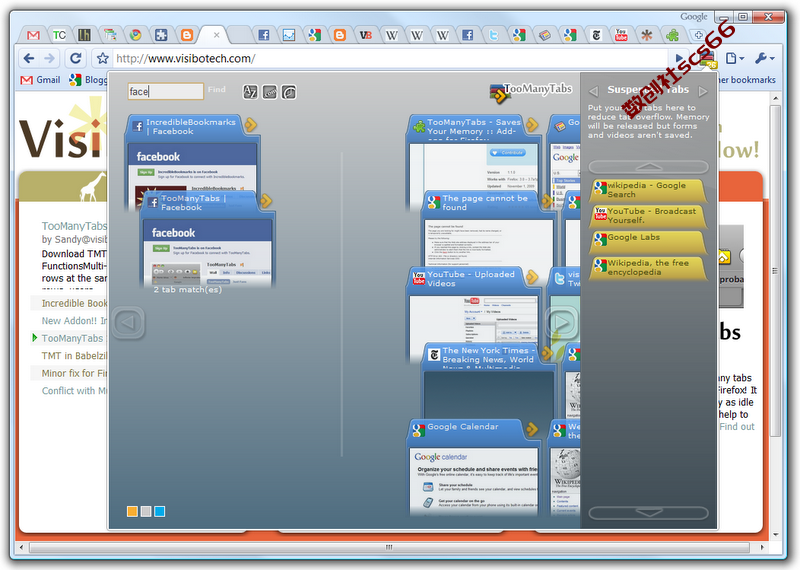Suspend the YouTube Uploaded Videos tab arrow

[x=532, y=277]
